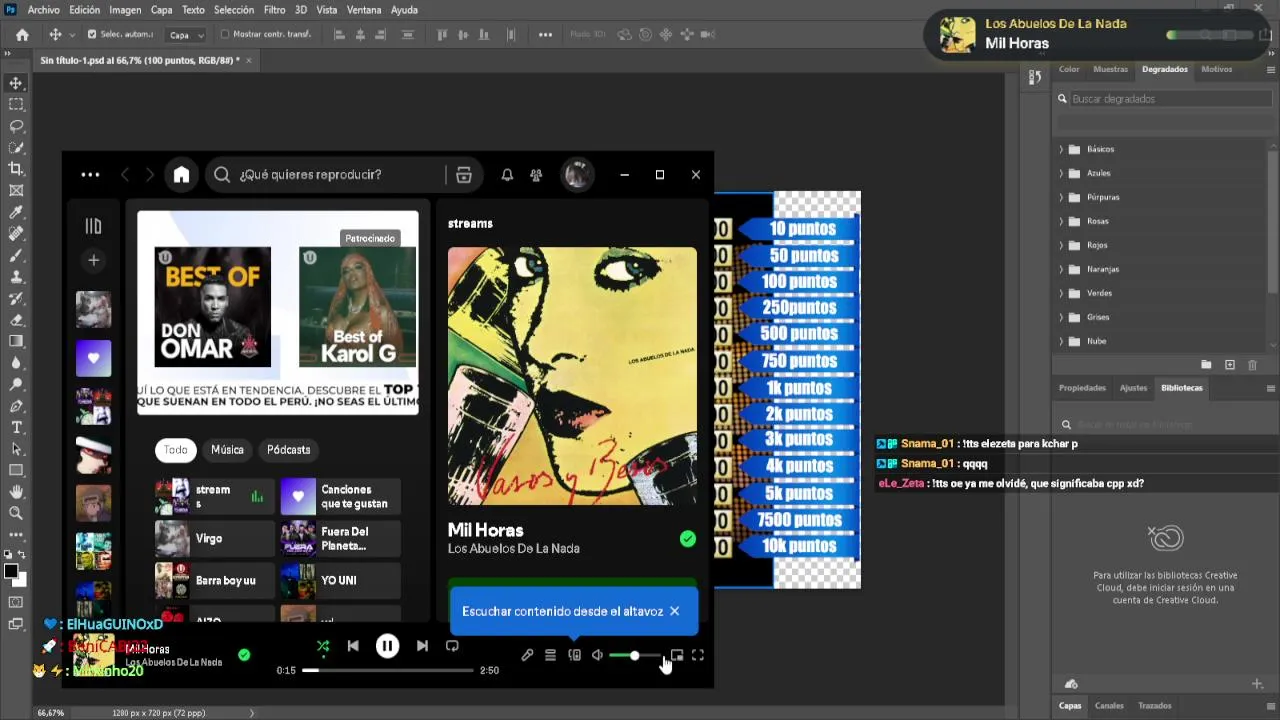Select Spotify Música filter chip
This screenshot has width=1280, height=720.
(227, 450)
